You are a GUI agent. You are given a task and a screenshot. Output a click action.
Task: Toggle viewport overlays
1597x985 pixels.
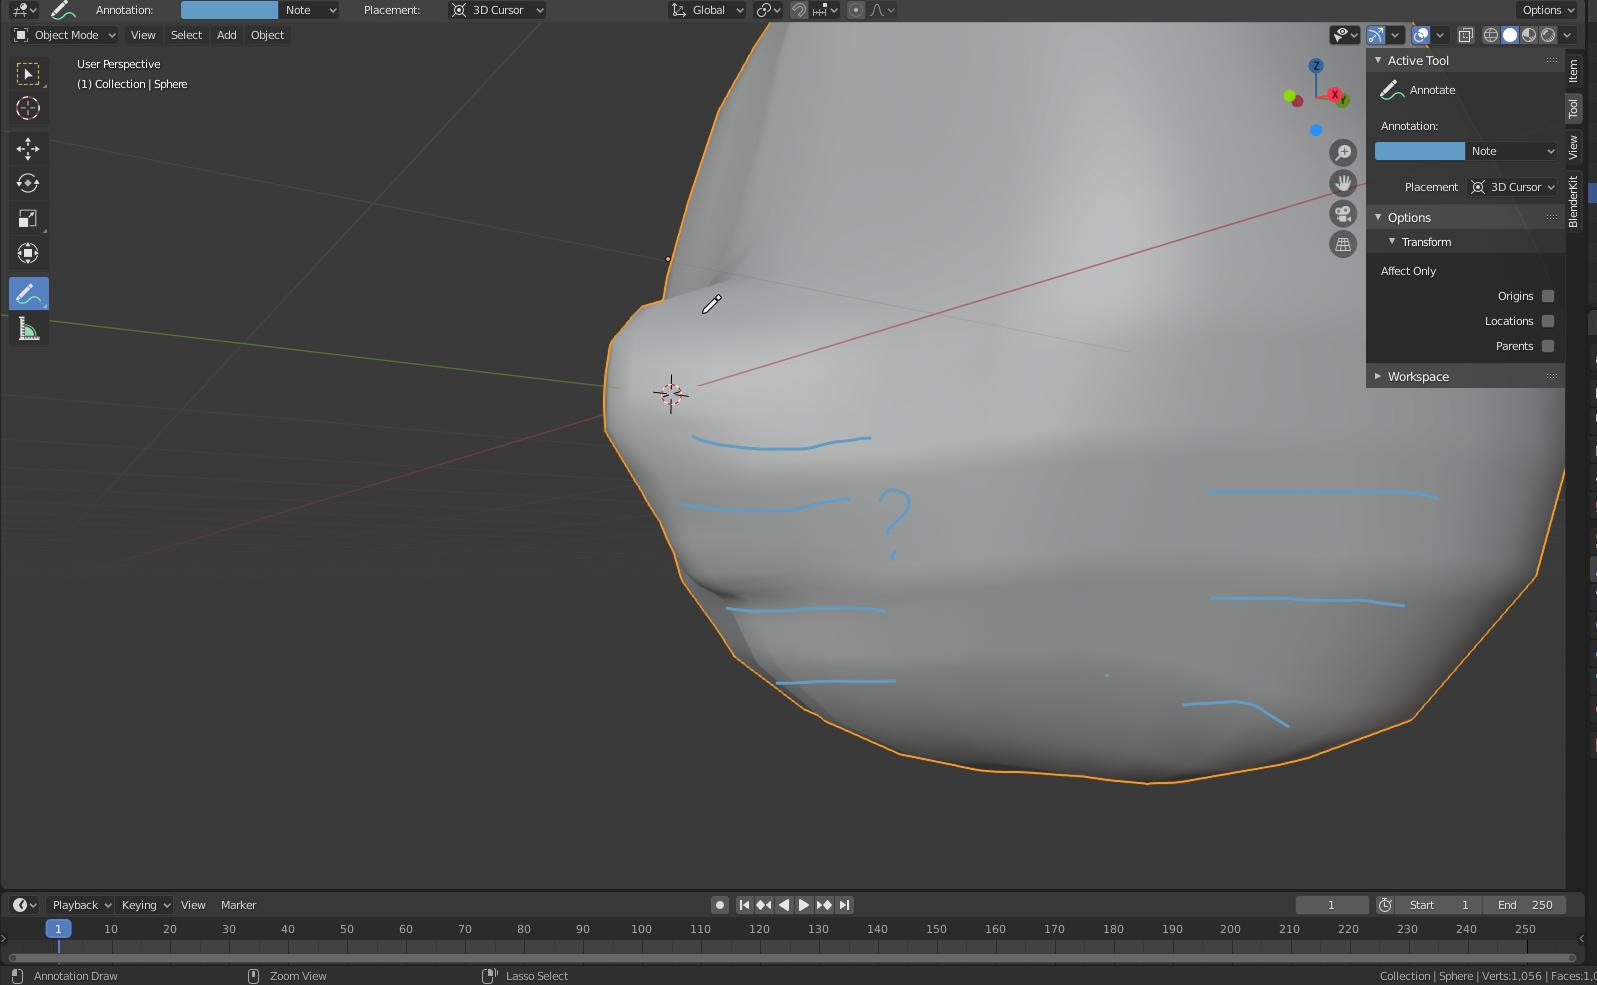click(x=1421, y=35)
